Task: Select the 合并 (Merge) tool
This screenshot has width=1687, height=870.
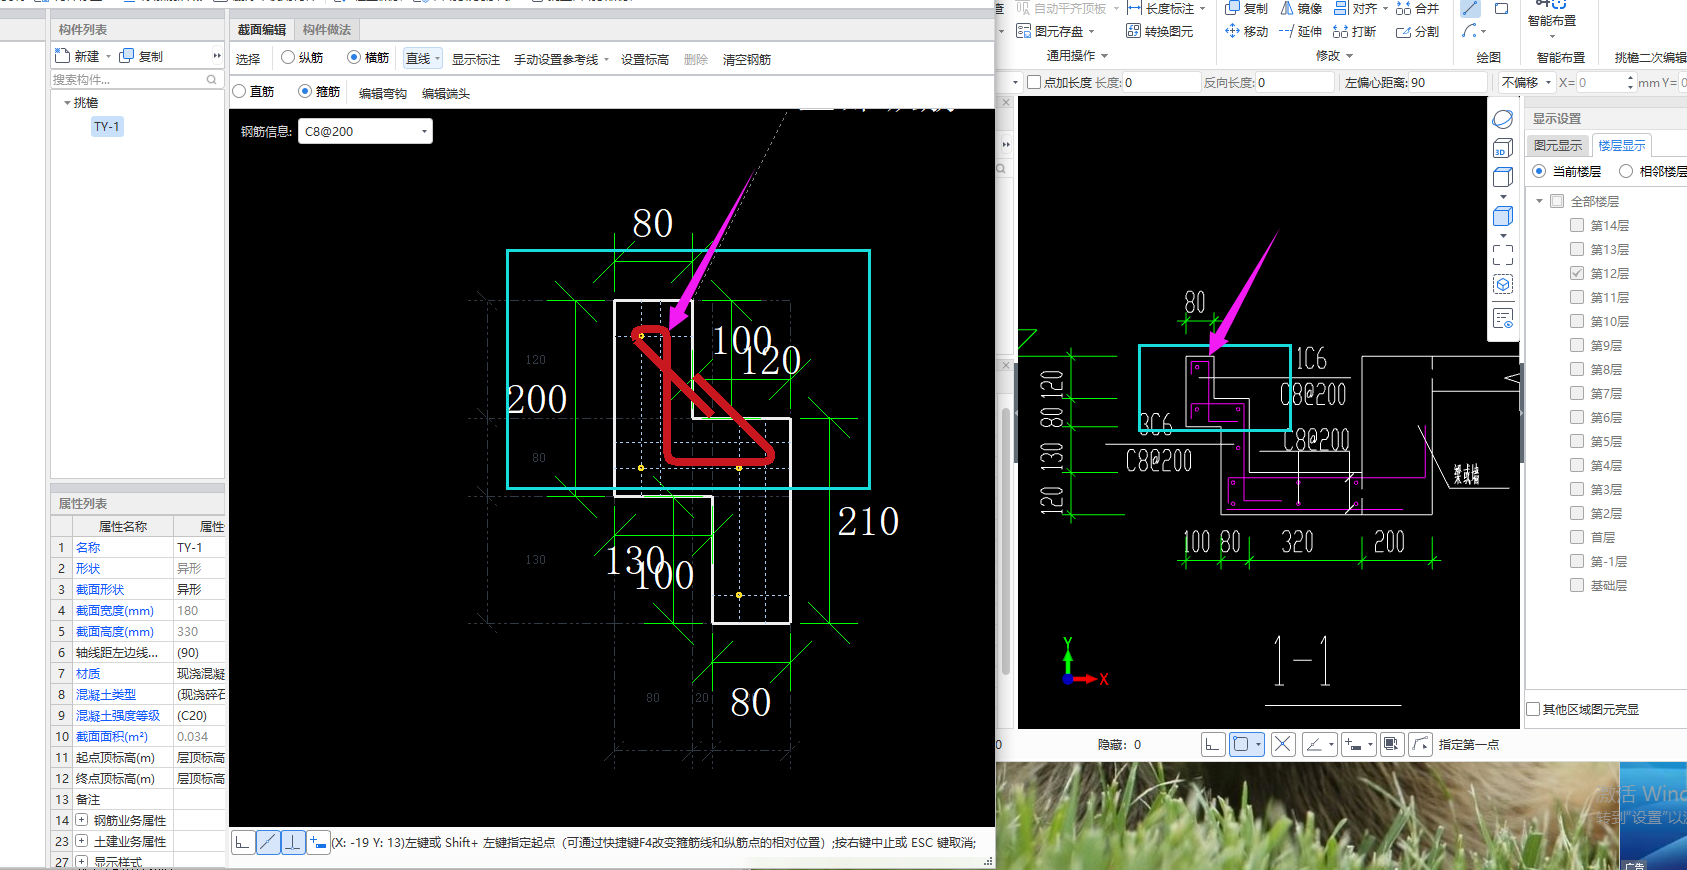Action: (1417, 8)
